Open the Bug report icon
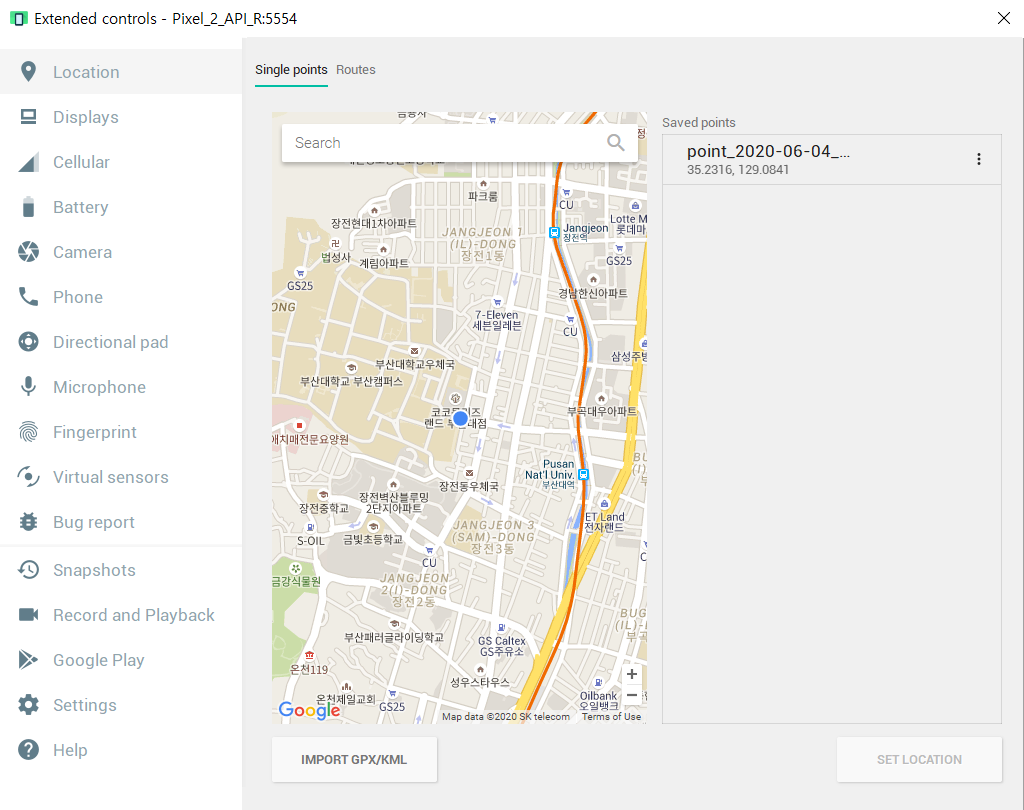1024x810 pixels. (x=28, y=522)
